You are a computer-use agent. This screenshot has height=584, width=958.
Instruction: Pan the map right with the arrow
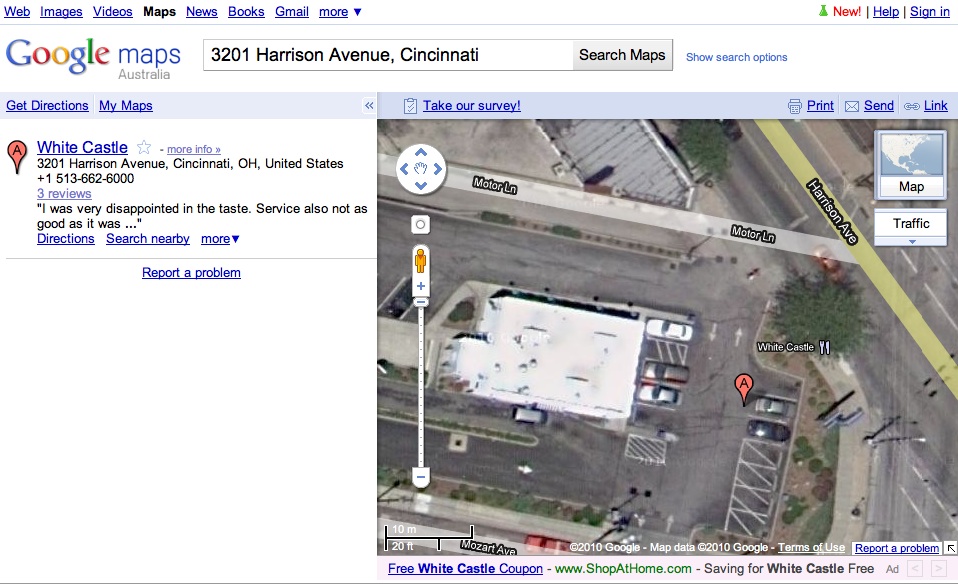[437, 169]
